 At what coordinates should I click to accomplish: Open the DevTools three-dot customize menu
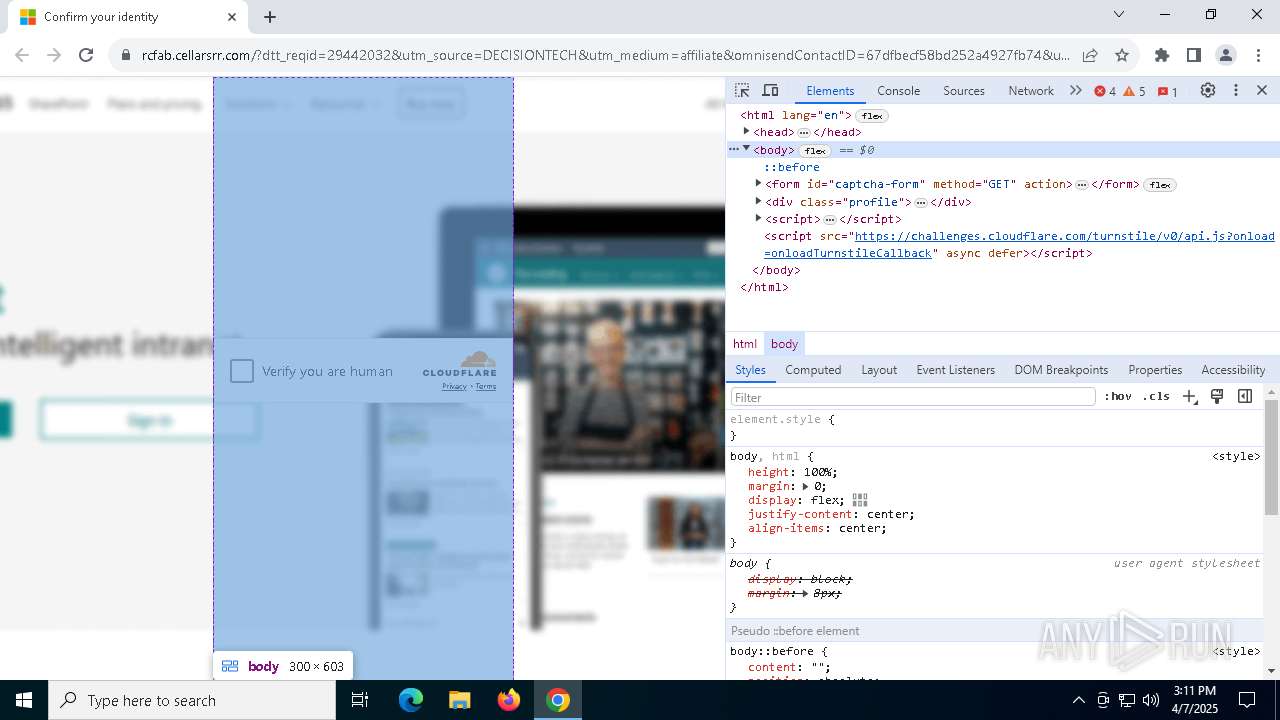[x=1236, y=90]
